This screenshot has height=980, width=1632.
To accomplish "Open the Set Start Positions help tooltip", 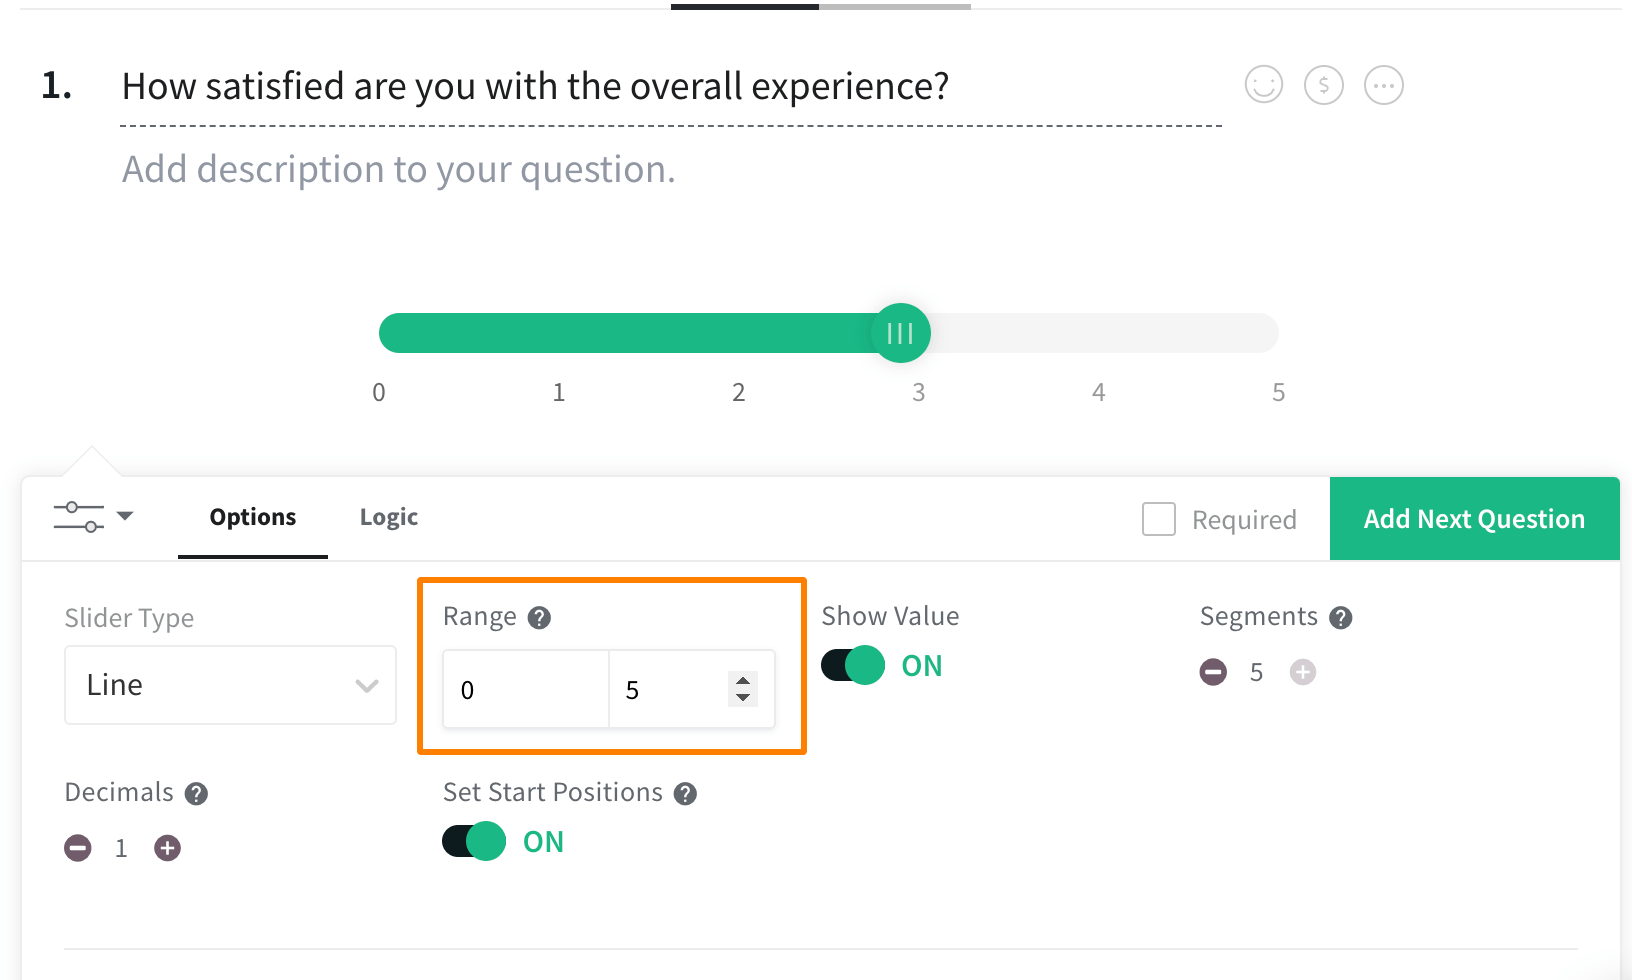I will (686, 793).
